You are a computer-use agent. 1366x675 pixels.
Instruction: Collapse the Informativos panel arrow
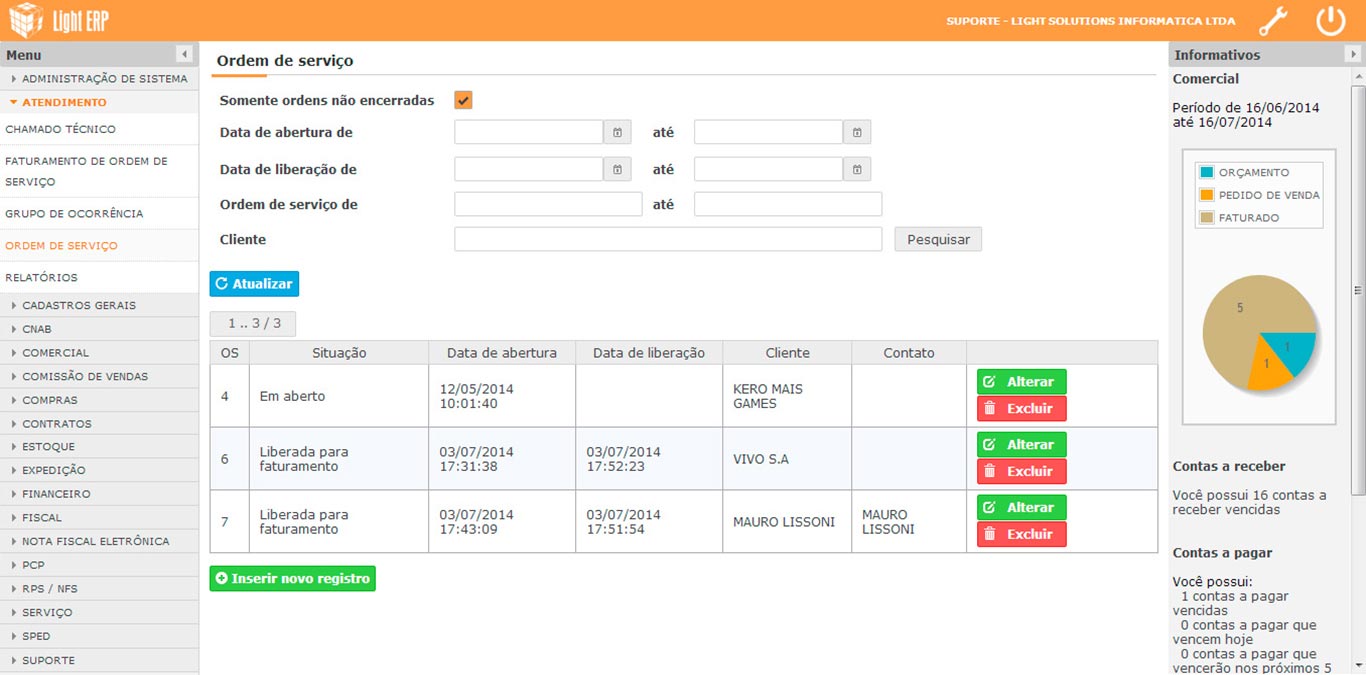point(1353,54)
